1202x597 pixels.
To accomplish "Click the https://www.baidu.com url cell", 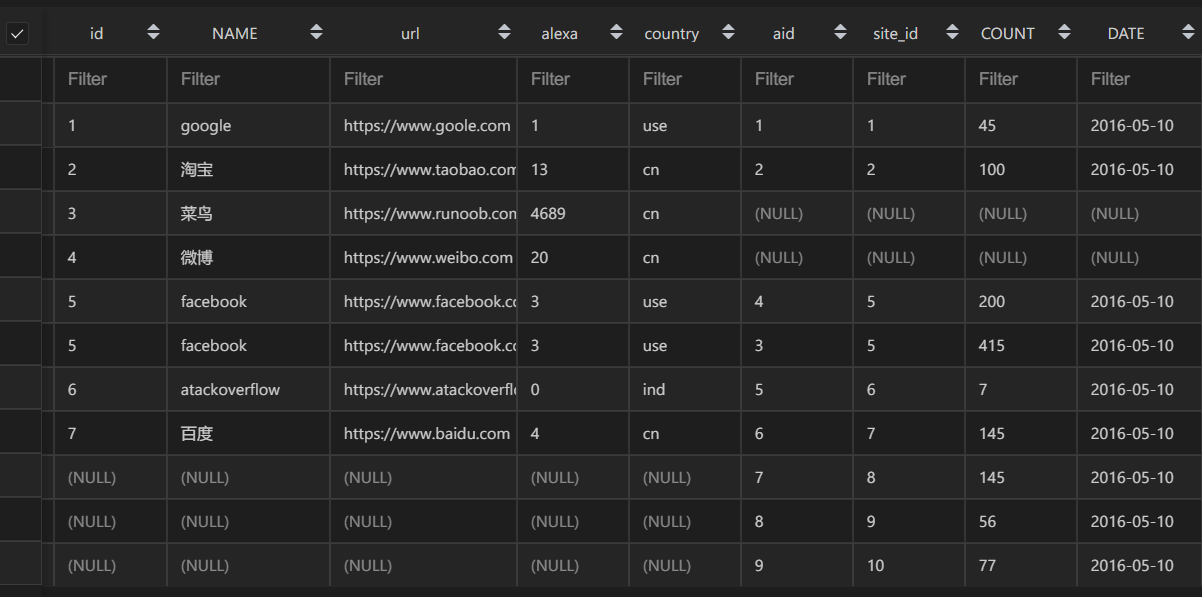I will pos(423,434).
